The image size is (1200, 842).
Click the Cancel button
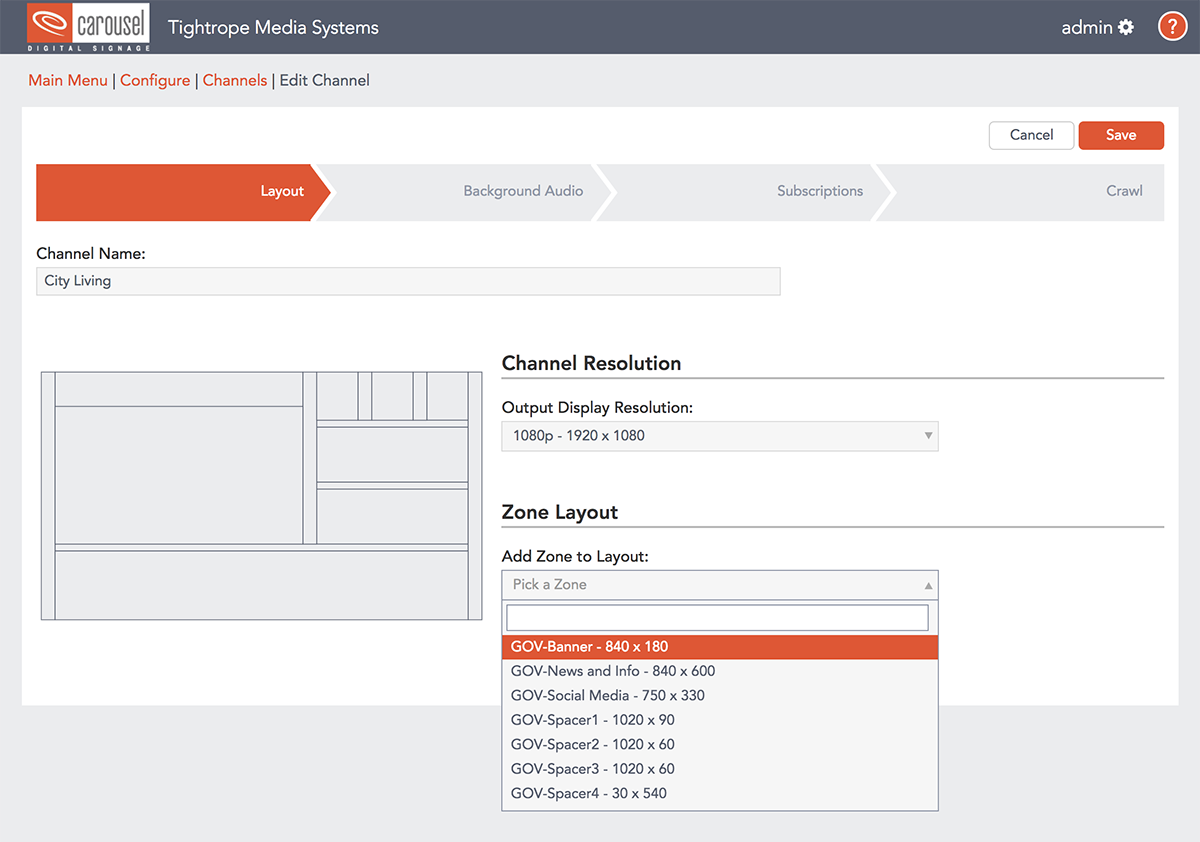[x=1031, y=135]
